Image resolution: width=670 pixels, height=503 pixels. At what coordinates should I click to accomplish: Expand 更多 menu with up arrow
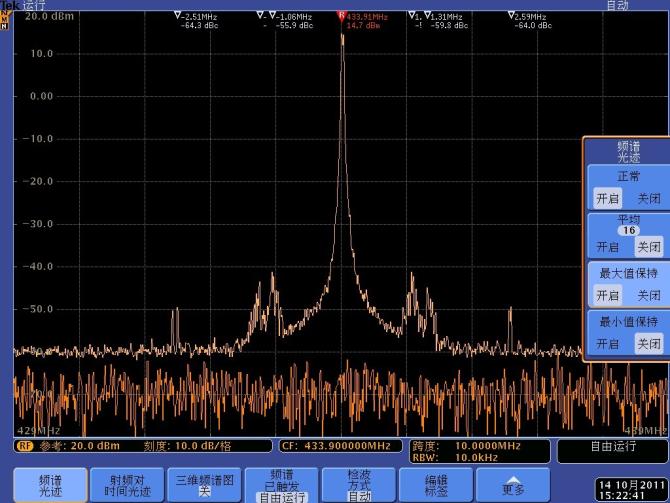513,485
